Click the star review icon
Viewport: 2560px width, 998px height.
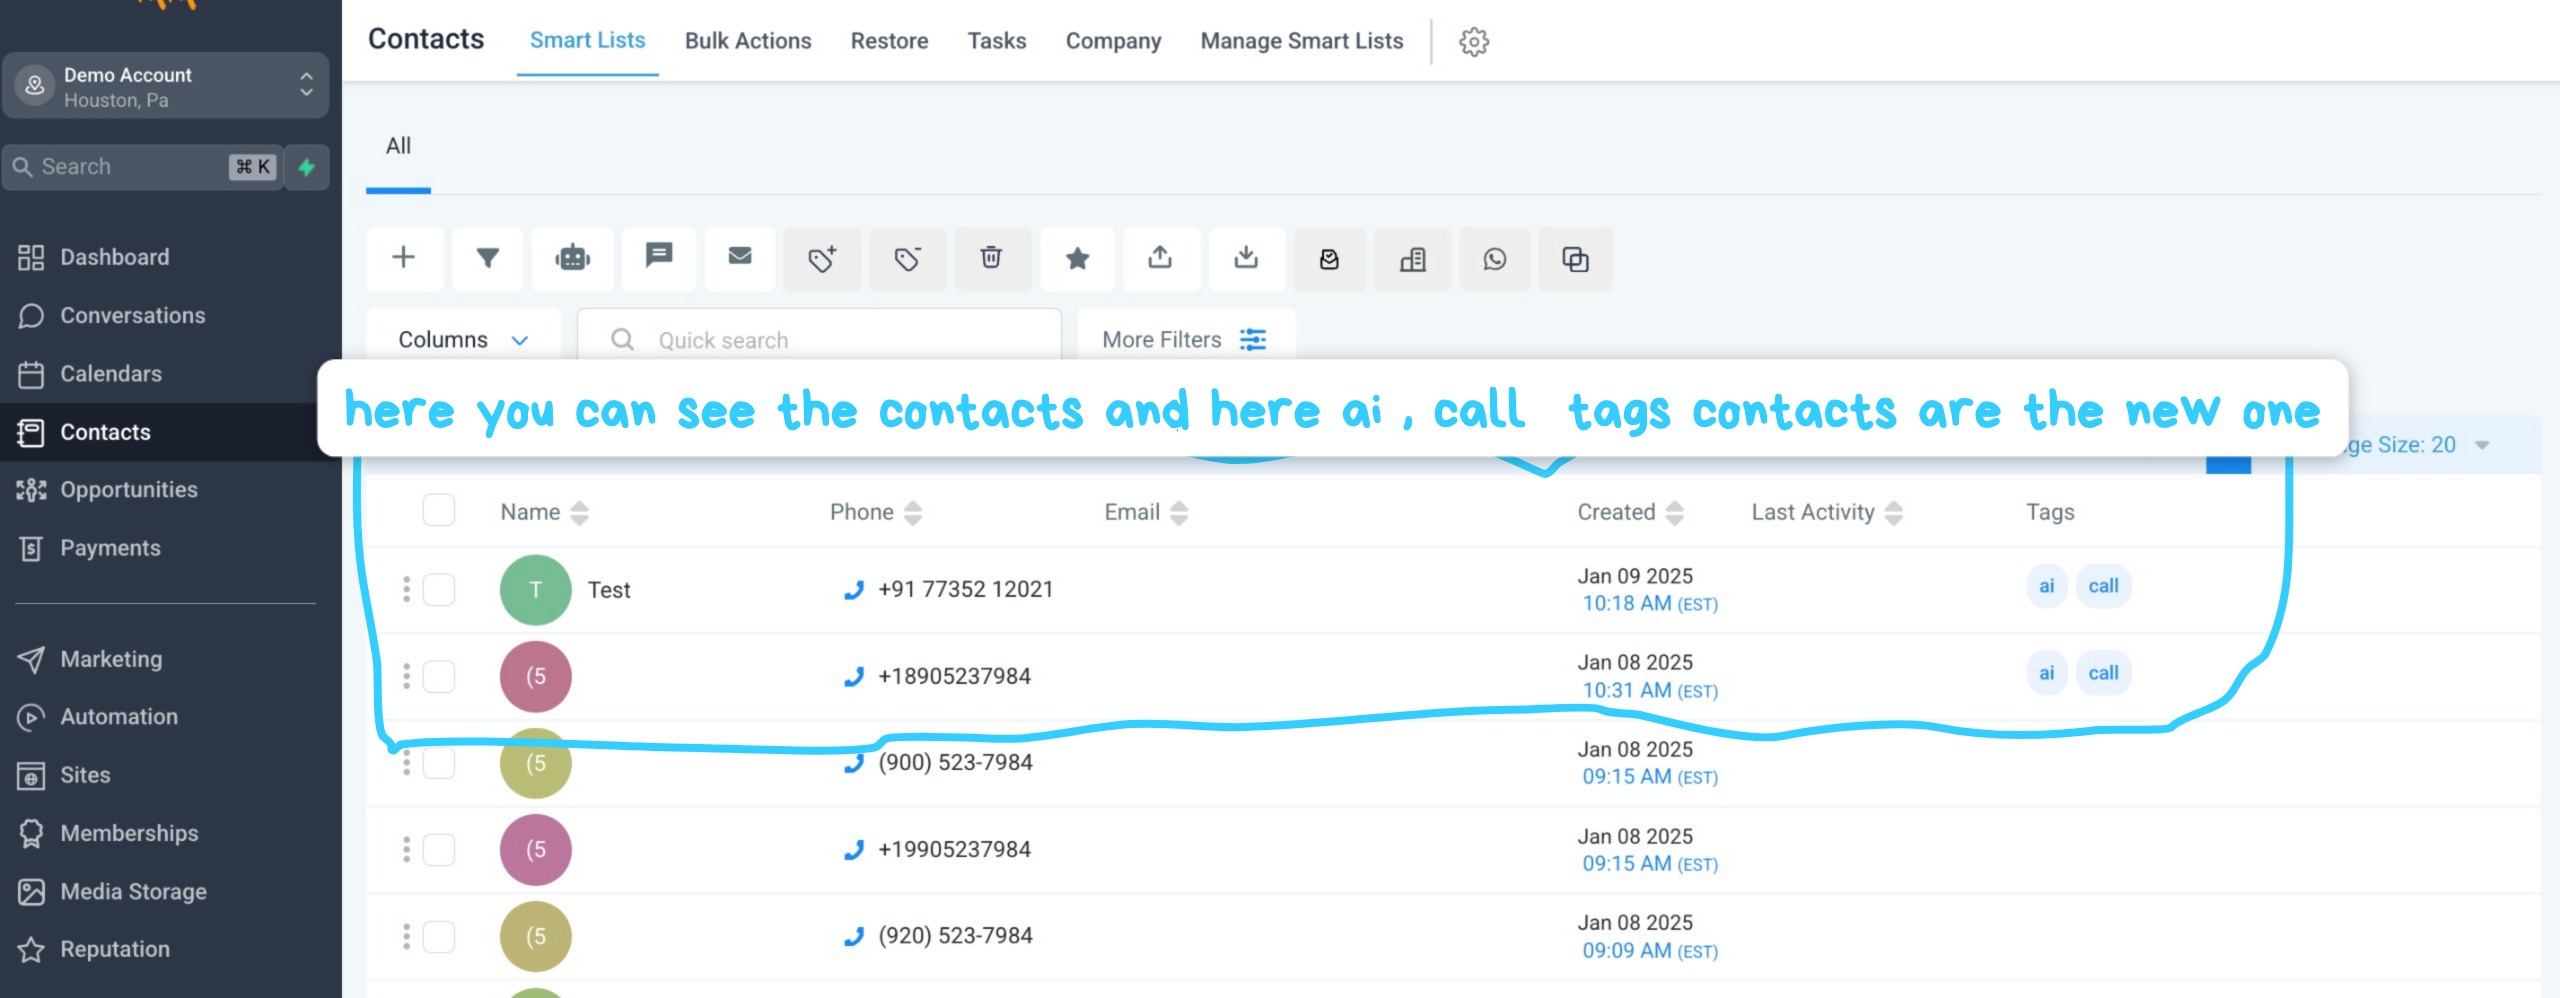pyautogui.click(x=1077, y=259)
